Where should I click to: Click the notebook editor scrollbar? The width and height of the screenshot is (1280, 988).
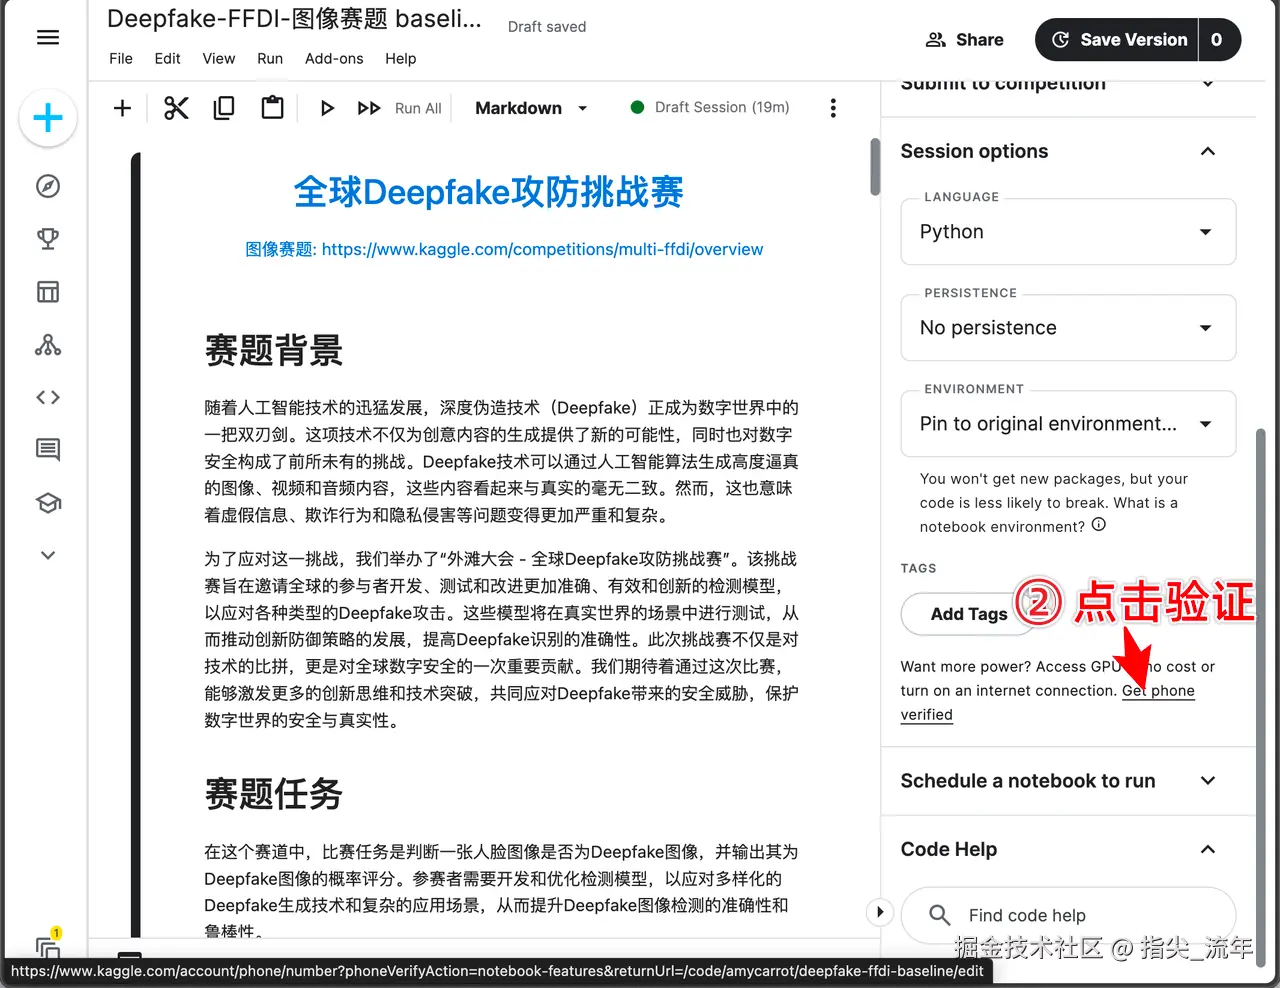(x=875, y=166)
